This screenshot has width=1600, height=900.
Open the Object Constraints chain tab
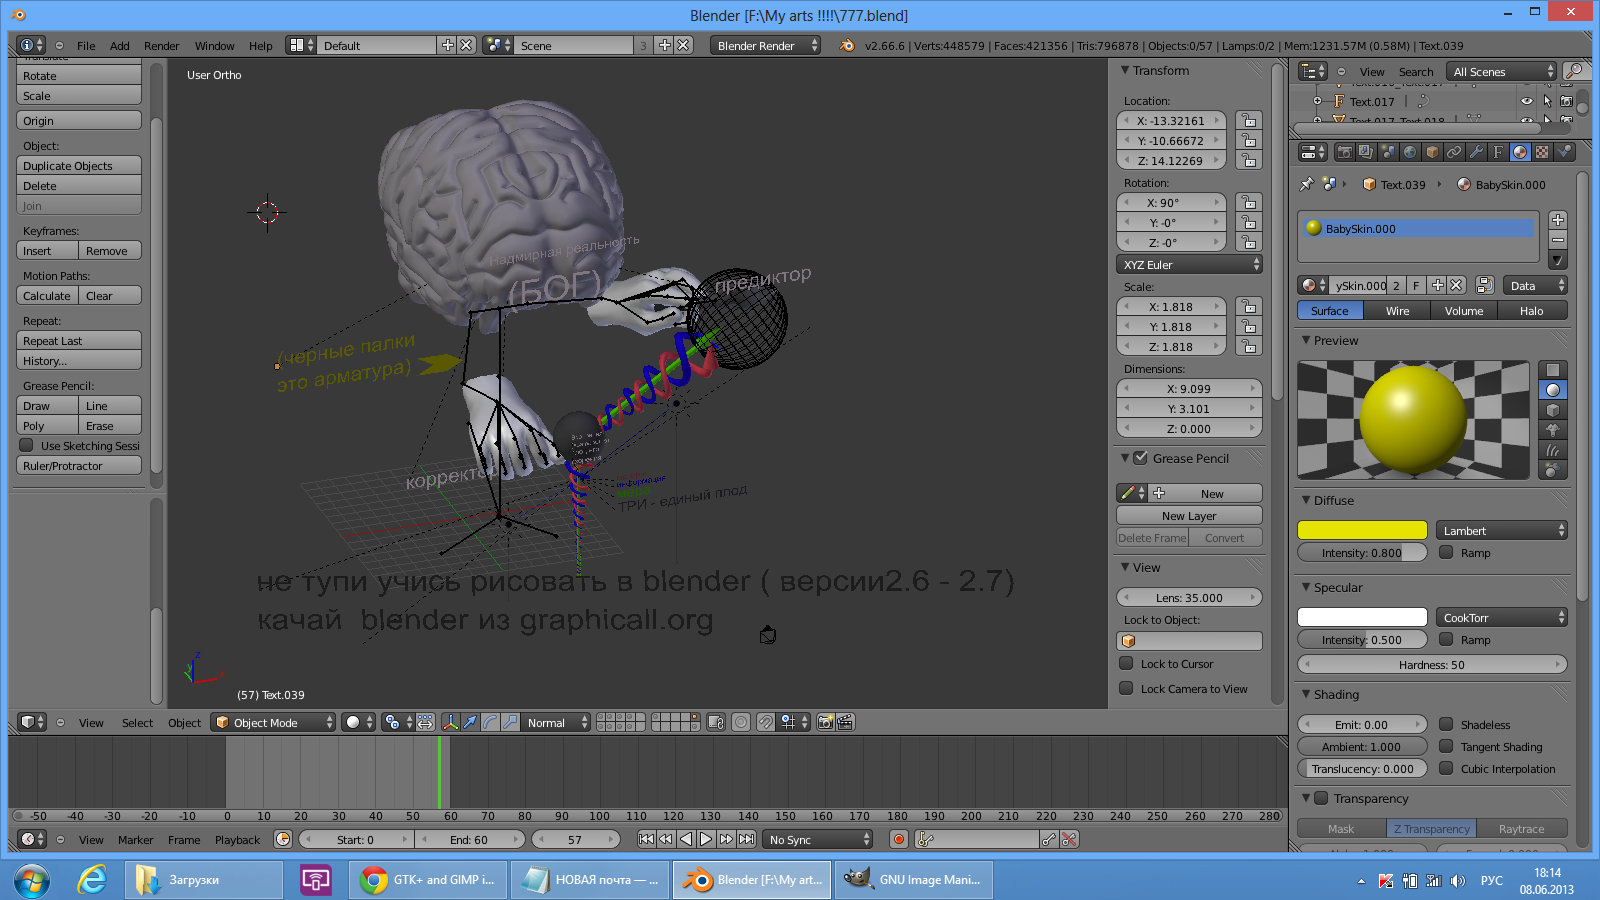coord(1454,152)
